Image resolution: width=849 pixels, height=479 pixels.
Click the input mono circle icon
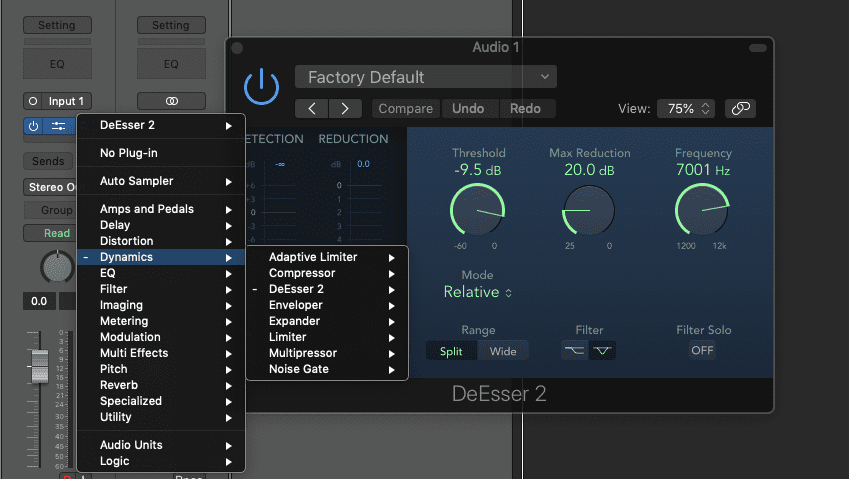(x=33, y=101)
